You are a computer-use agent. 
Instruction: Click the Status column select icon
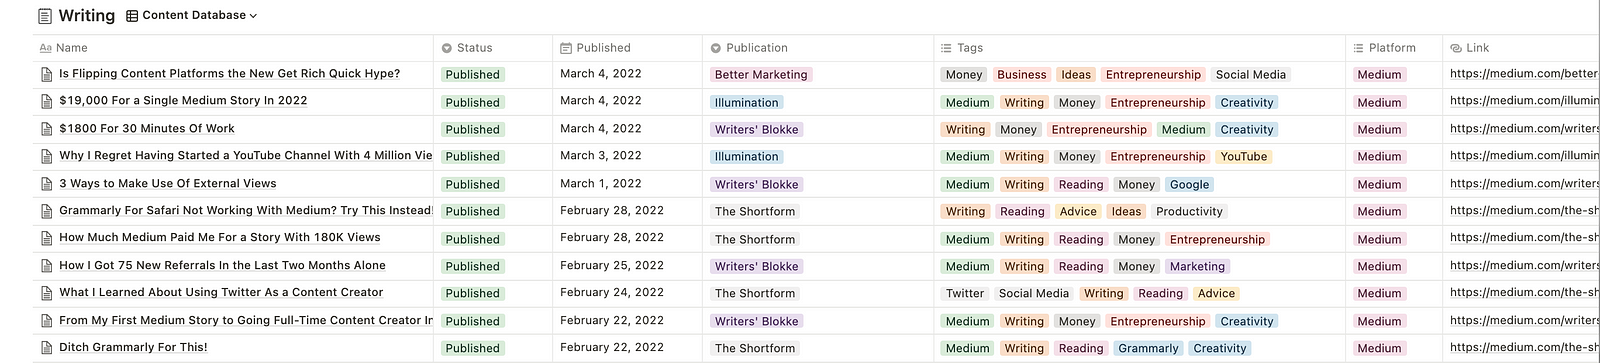[x=447, y=48]
